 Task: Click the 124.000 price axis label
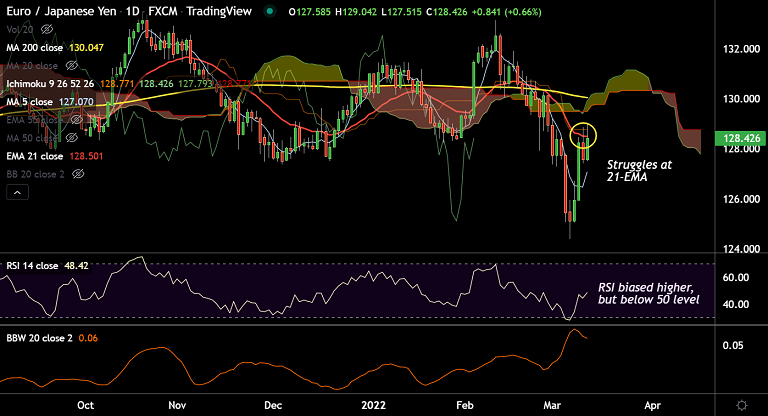[x=742, y=249]
